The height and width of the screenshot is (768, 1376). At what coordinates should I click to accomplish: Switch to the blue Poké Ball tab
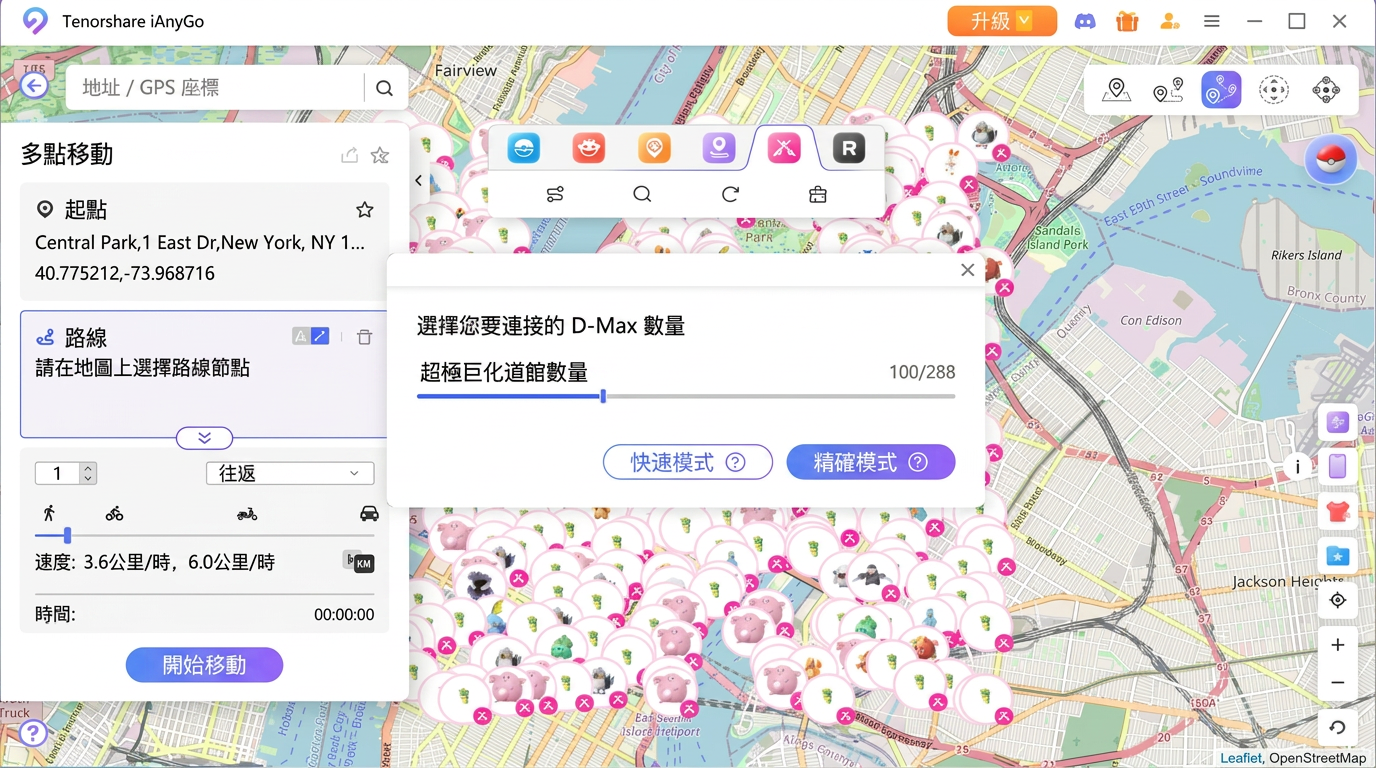tap(523, 148)
